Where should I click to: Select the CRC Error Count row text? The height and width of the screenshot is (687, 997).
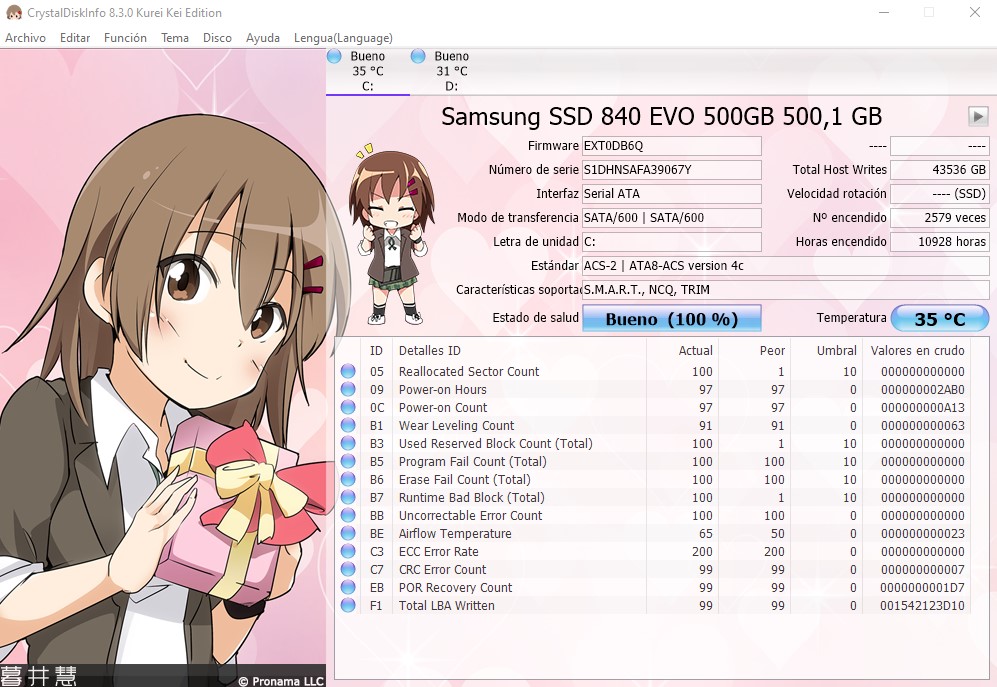coord(443,569)
